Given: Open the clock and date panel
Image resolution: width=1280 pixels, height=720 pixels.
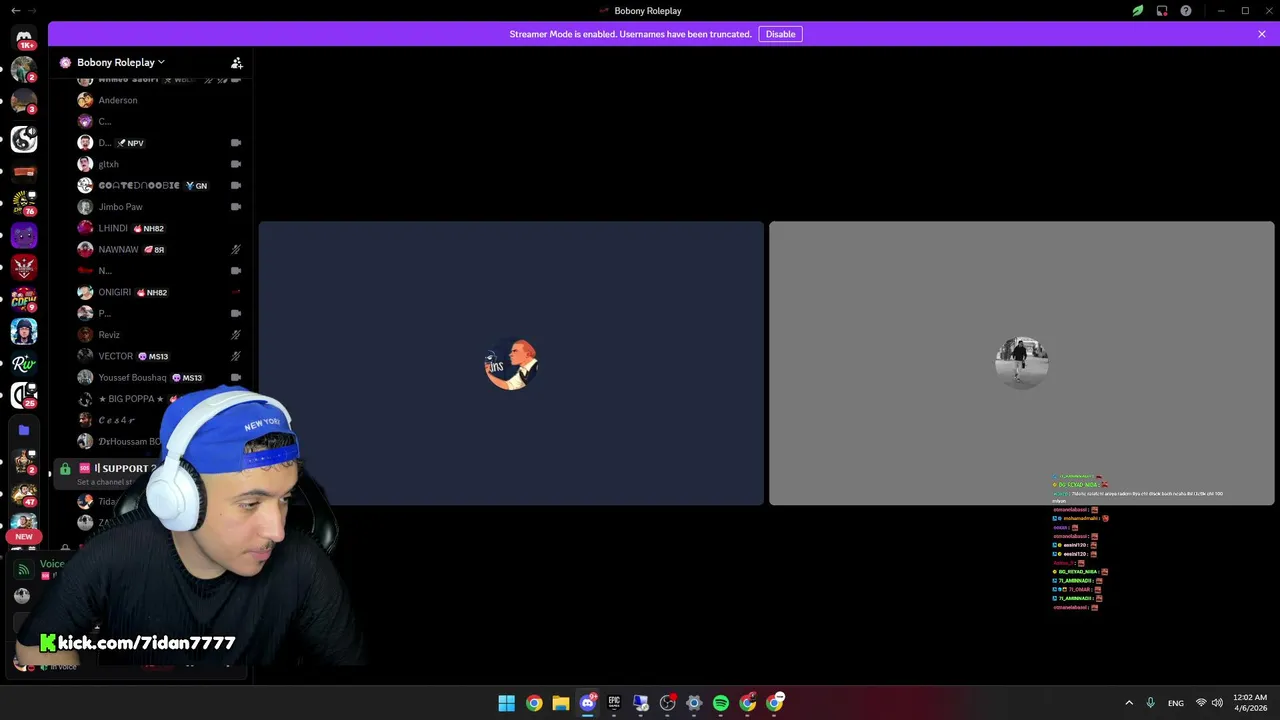Looking at the screenshot, I should pyautogui.click(x=1250, y=703).
